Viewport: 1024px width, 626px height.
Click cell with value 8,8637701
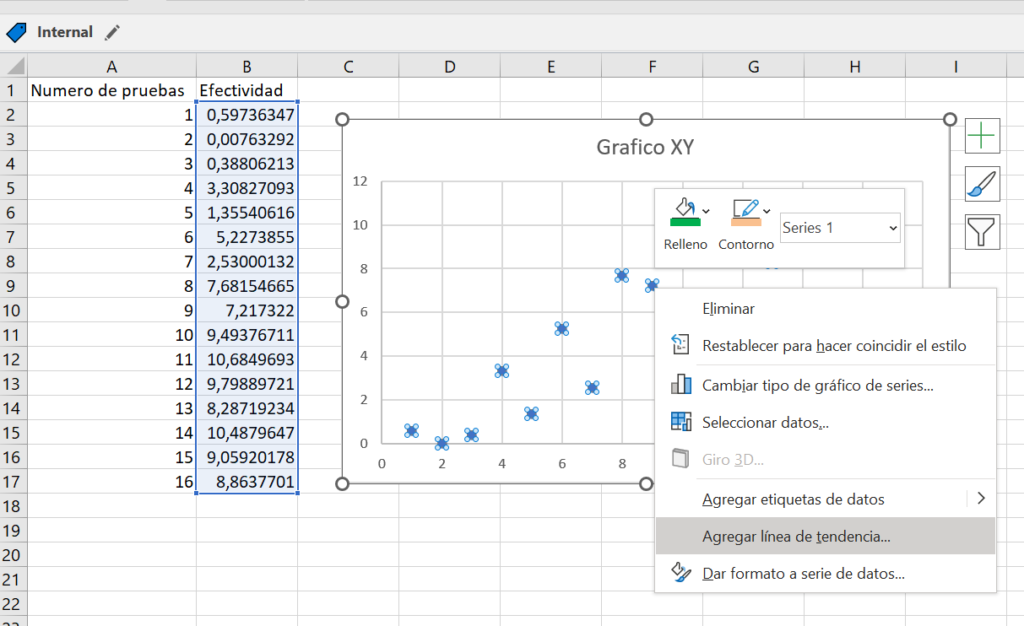pyautogui.click(x=247, y=482)
